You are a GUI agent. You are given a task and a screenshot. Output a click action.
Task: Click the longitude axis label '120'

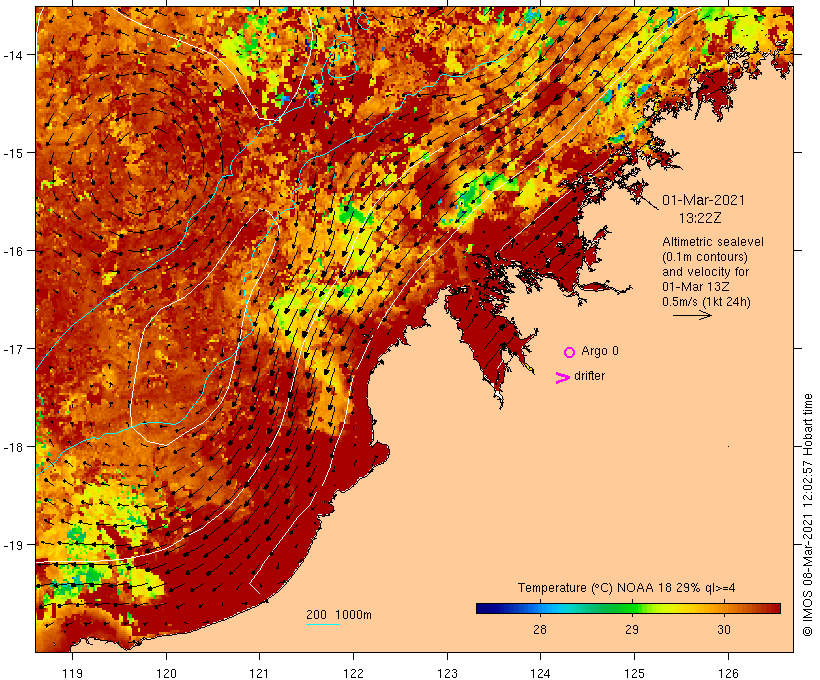pos(166,673)
